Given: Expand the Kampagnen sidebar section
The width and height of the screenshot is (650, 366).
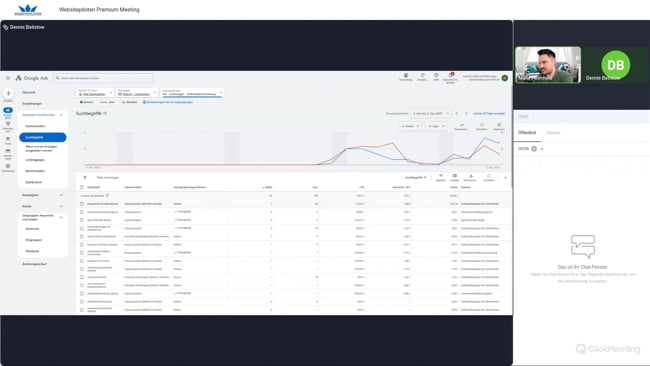Looking at the screenshot, I should (x=61, y=195).
